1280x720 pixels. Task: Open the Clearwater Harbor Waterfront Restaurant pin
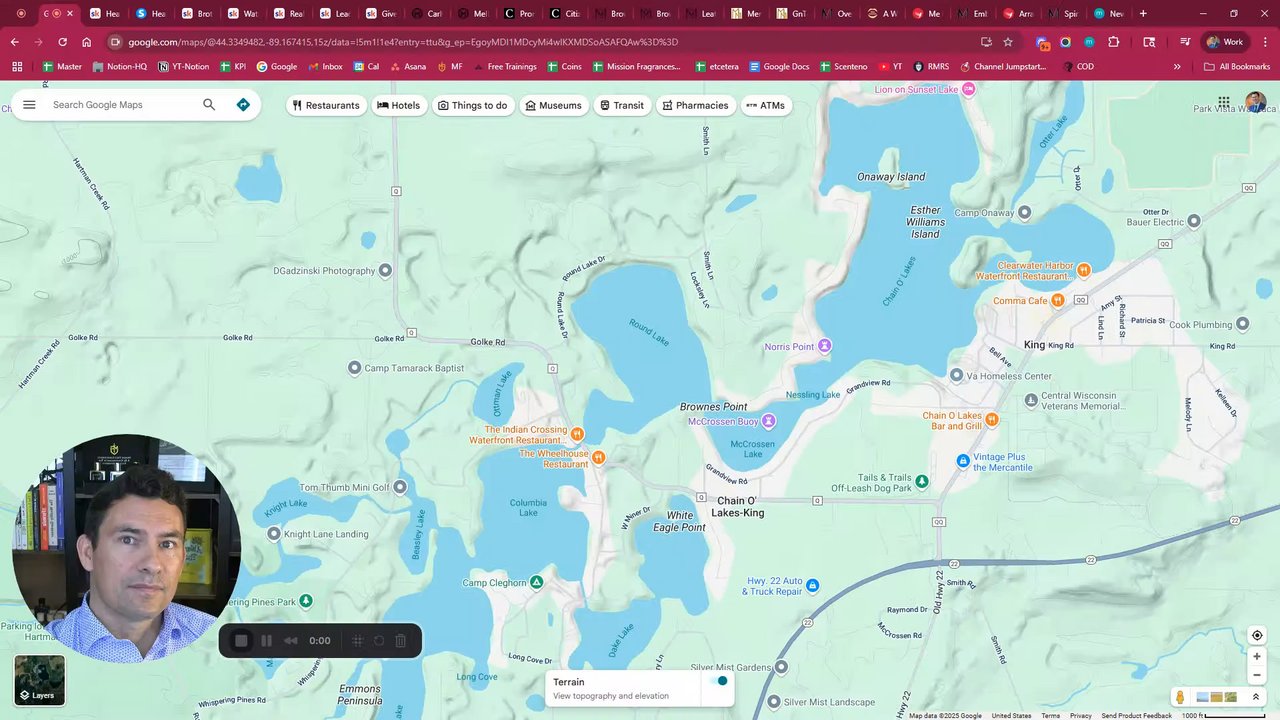tap(1084, 270)
